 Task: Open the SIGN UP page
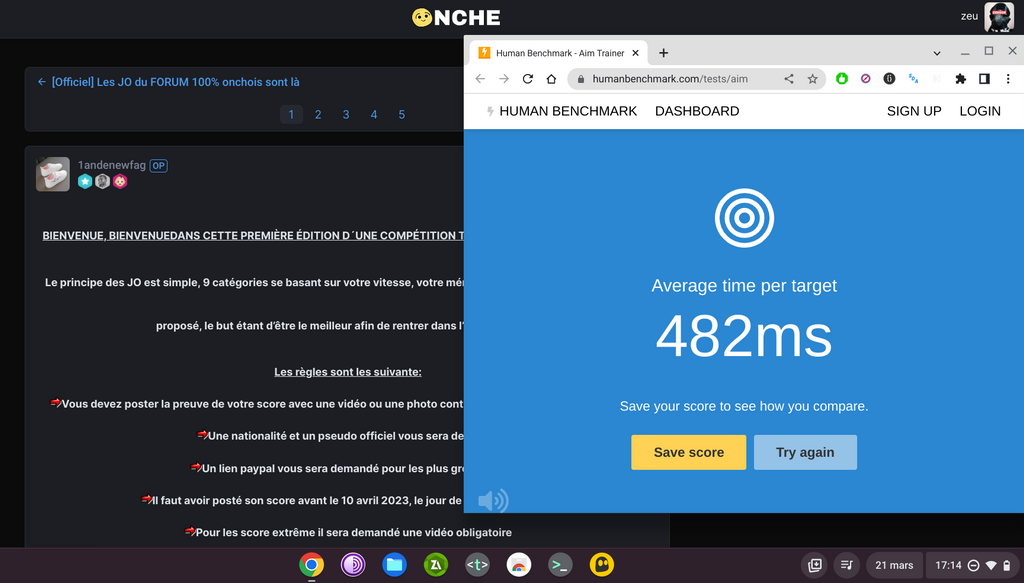(914, 111)
